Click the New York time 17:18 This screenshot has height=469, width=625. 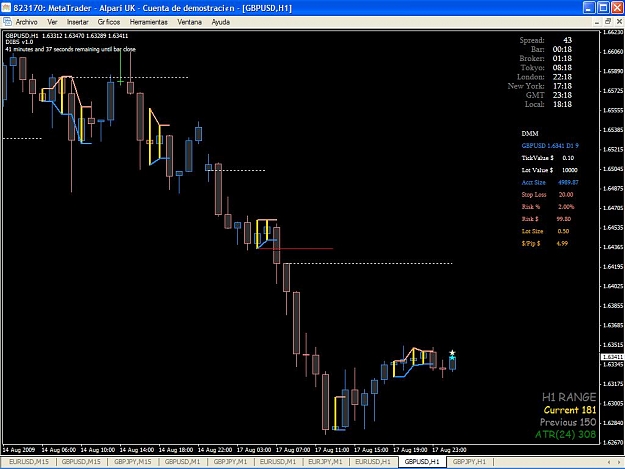pyautogui.click(x=562, y=86)
